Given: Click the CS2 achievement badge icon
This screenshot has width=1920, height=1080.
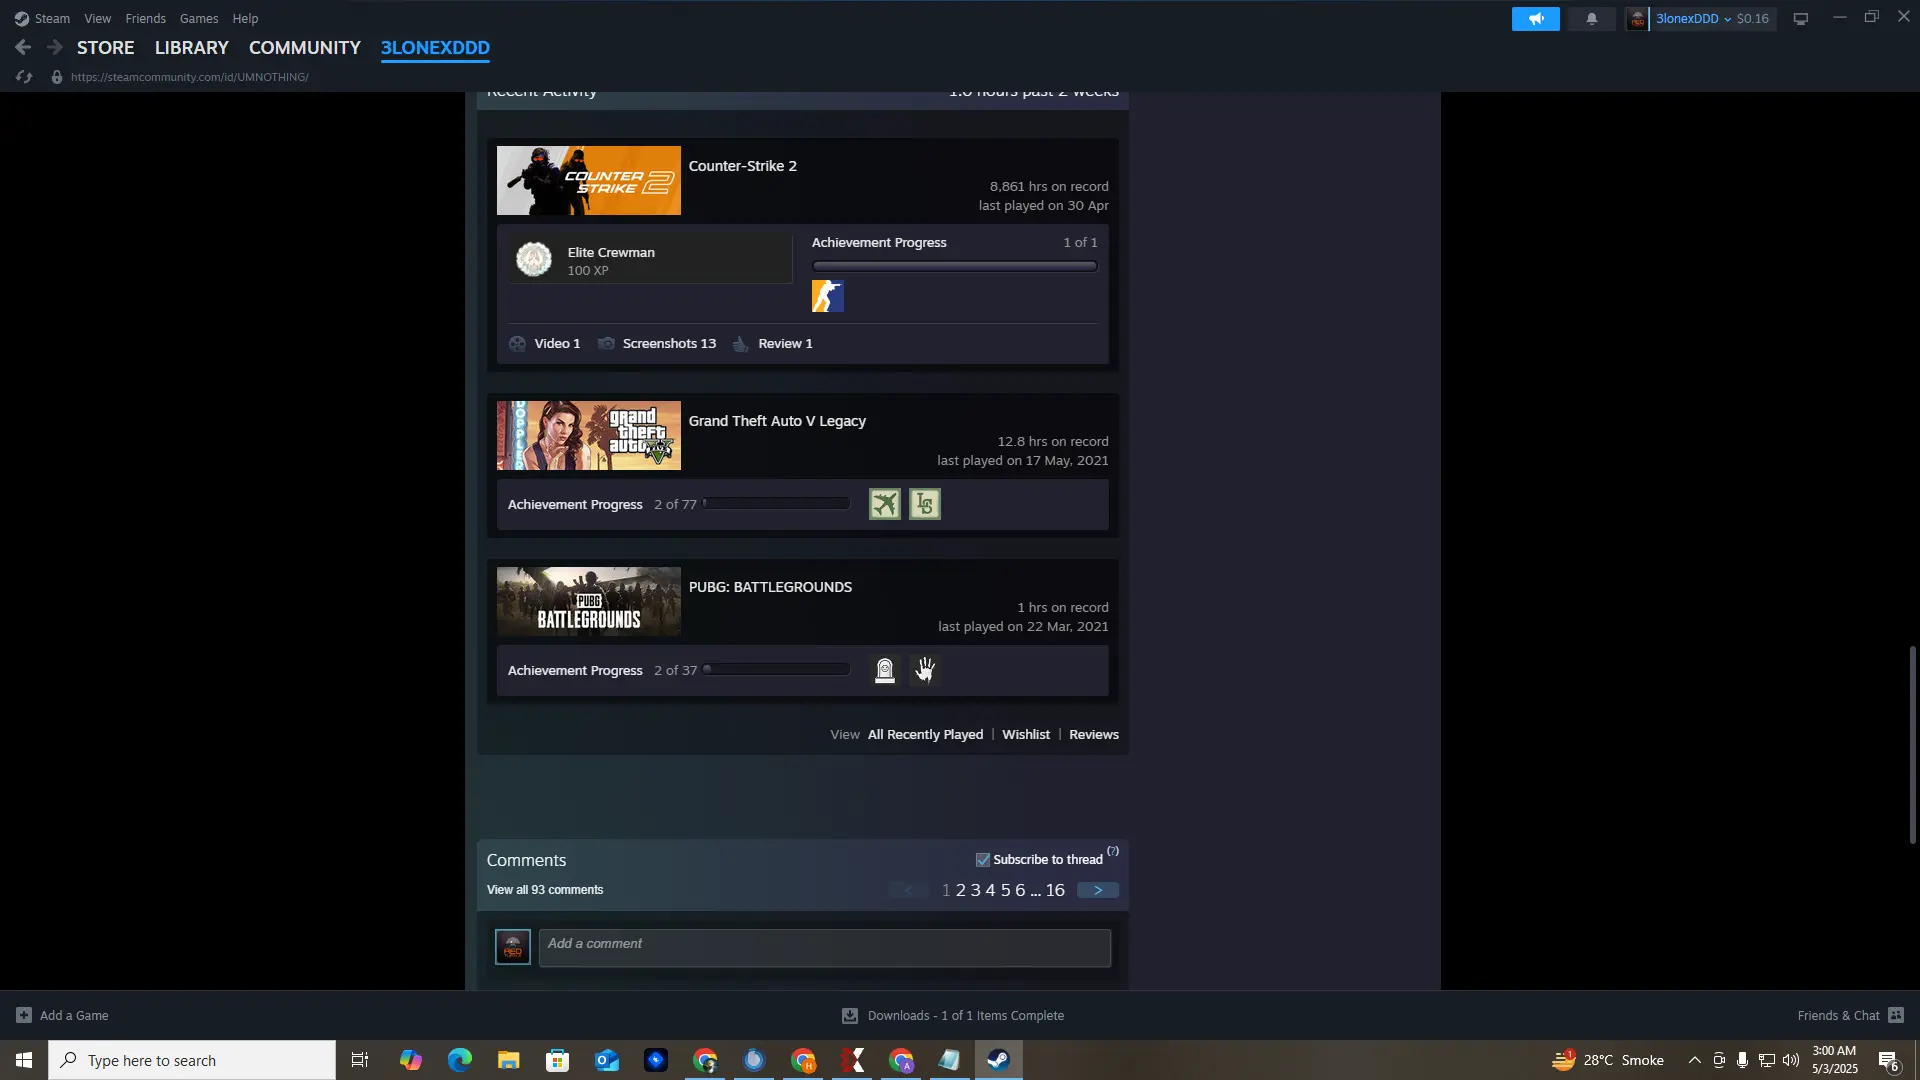Looking at the screenshot, I should [x=827, y=296].
